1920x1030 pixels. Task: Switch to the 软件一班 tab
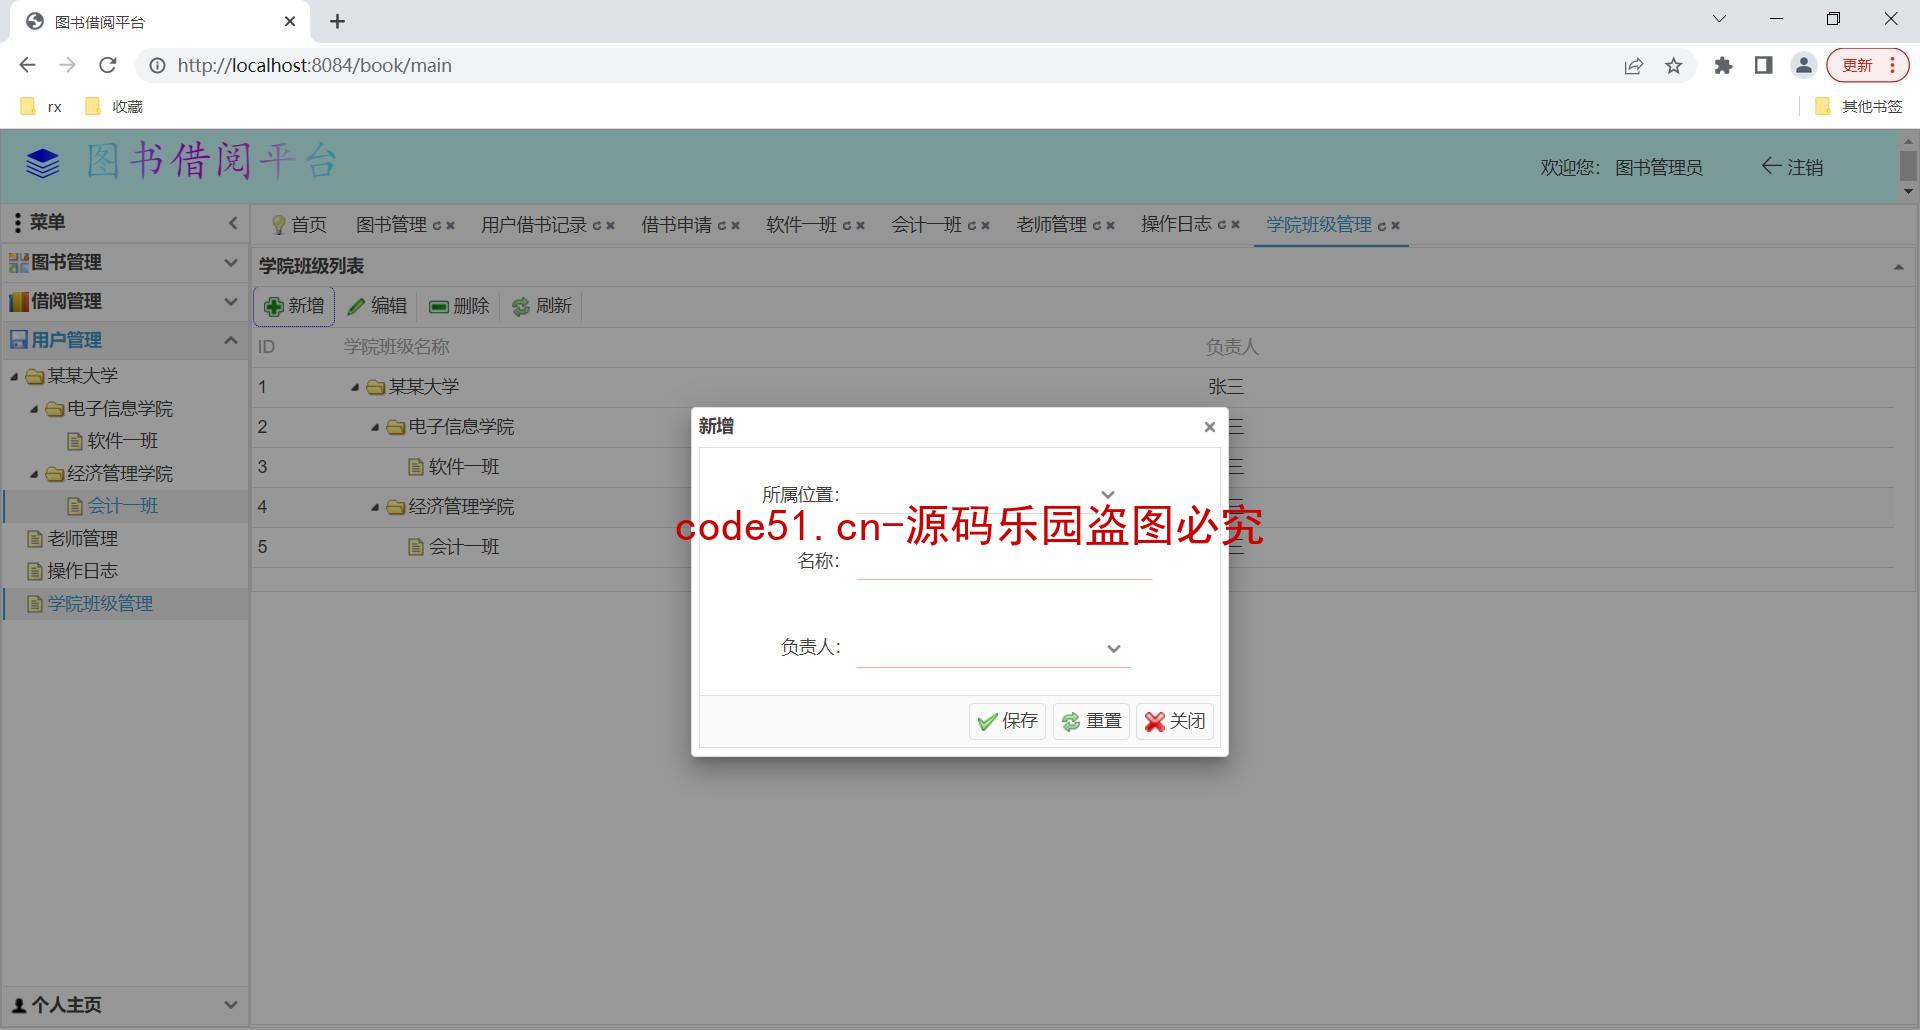point(801,225)
